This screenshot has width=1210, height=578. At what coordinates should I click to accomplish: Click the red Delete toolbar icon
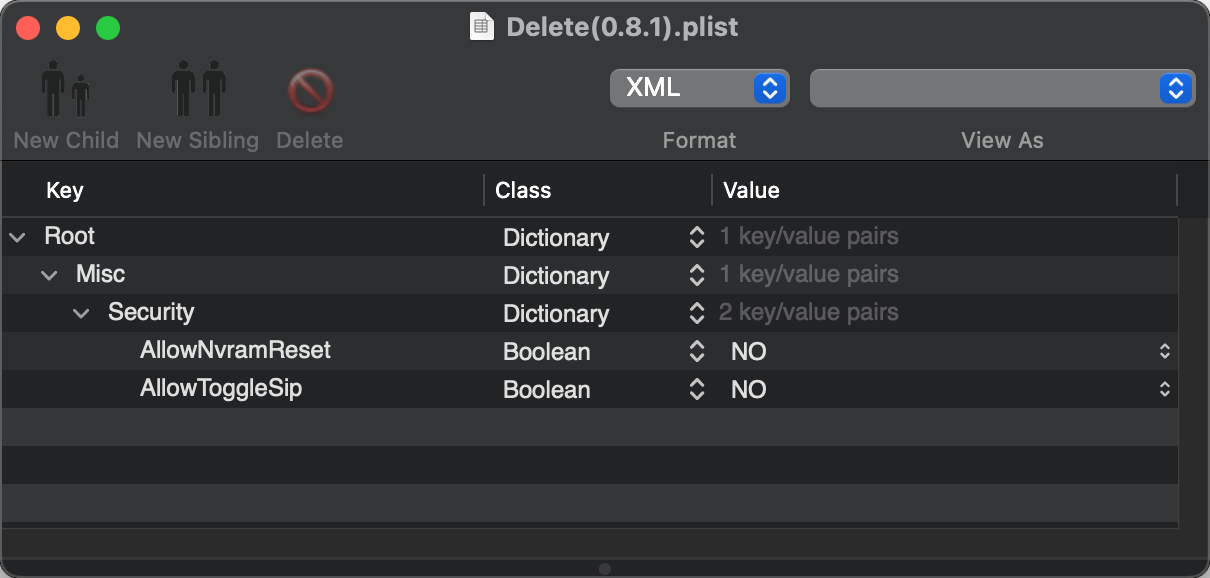click(310, 91)
